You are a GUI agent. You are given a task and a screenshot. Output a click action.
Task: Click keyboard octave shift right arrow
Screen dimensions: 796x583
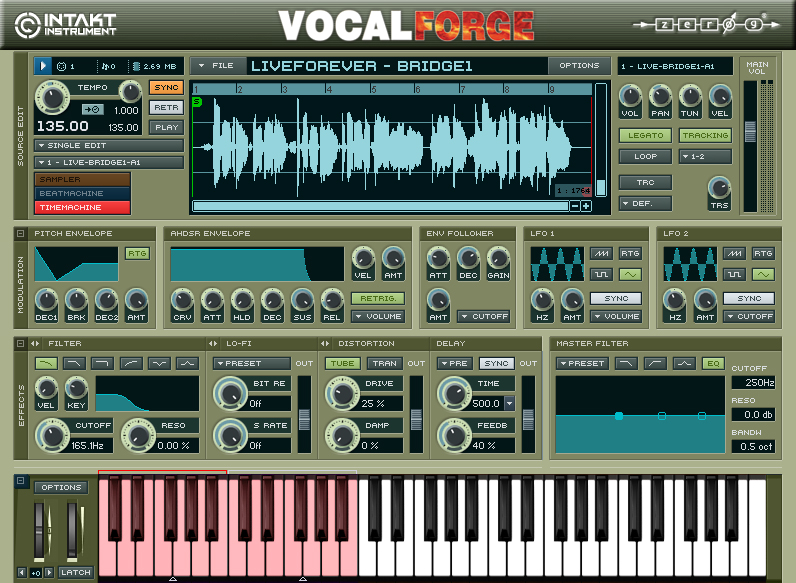49,572
